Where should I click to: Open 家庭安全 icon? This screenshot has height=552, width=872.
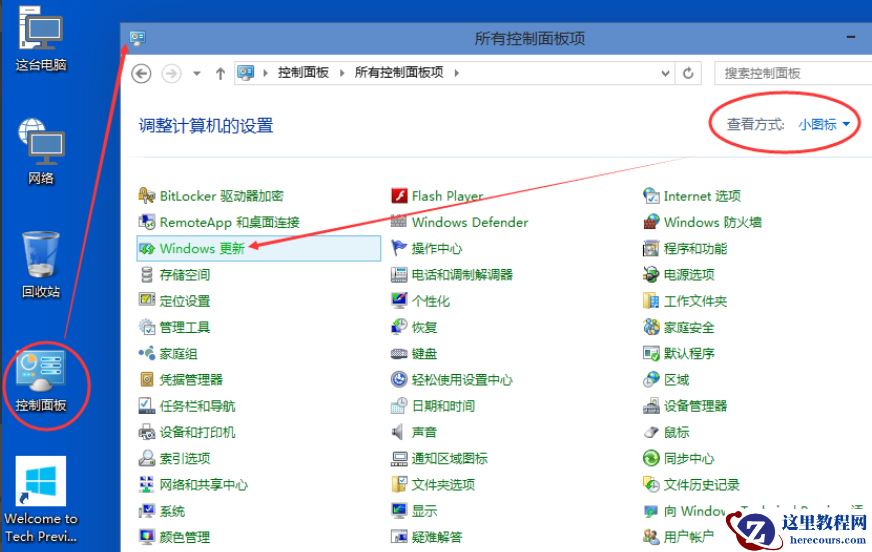[651, 327]
